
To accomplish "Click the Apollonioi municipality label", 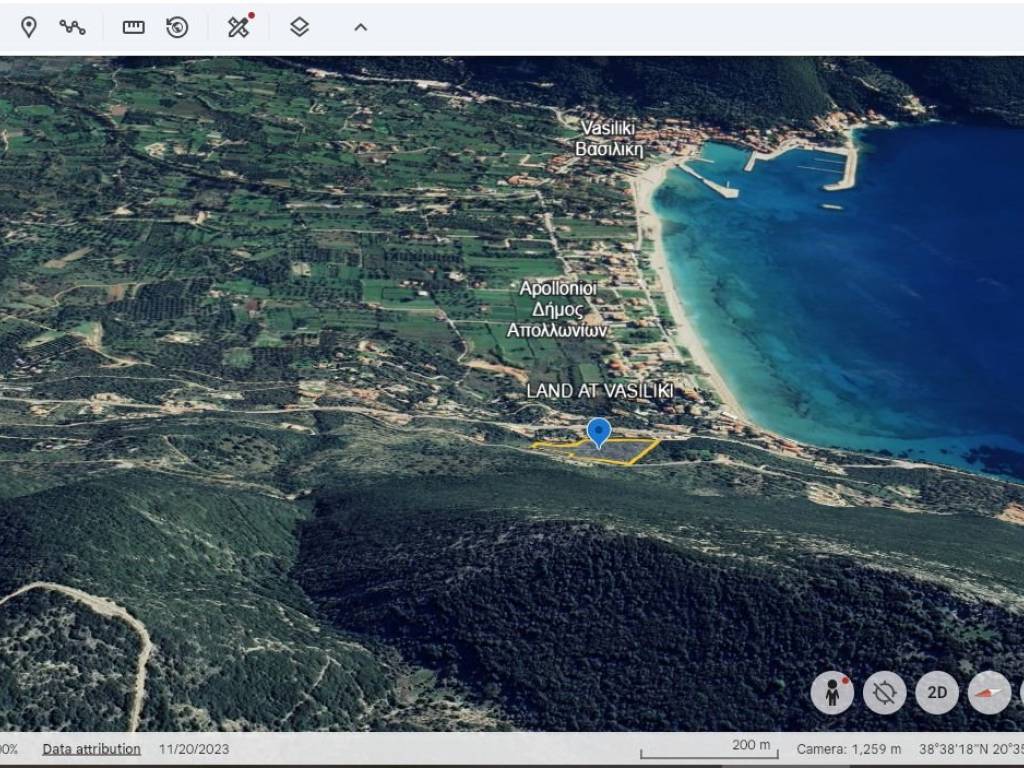I will point(558,309).
